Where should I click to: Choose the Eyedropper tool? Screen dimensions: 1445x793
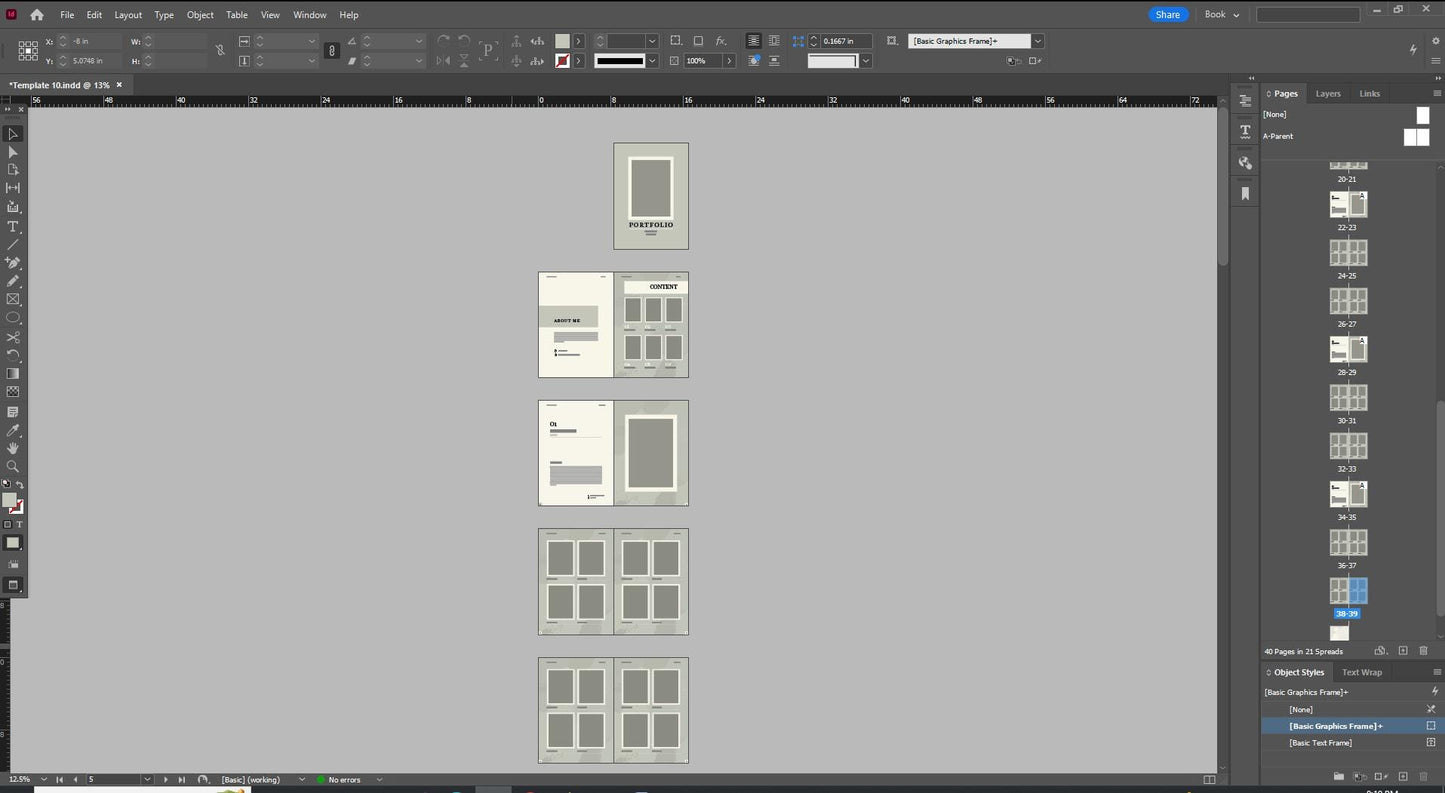point(13,430)
